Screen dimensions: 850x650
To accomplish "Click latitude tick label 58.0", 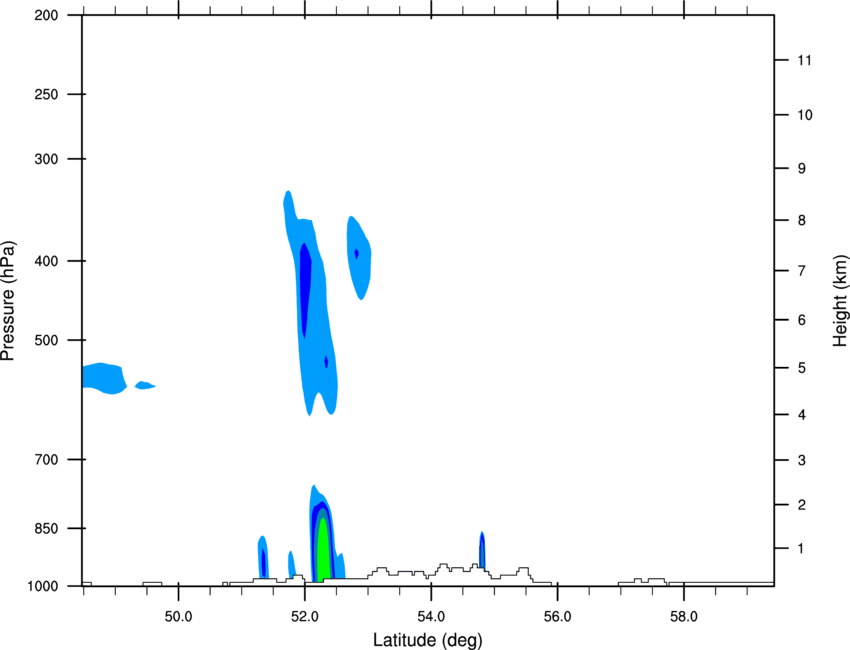I will click(684, 617).
